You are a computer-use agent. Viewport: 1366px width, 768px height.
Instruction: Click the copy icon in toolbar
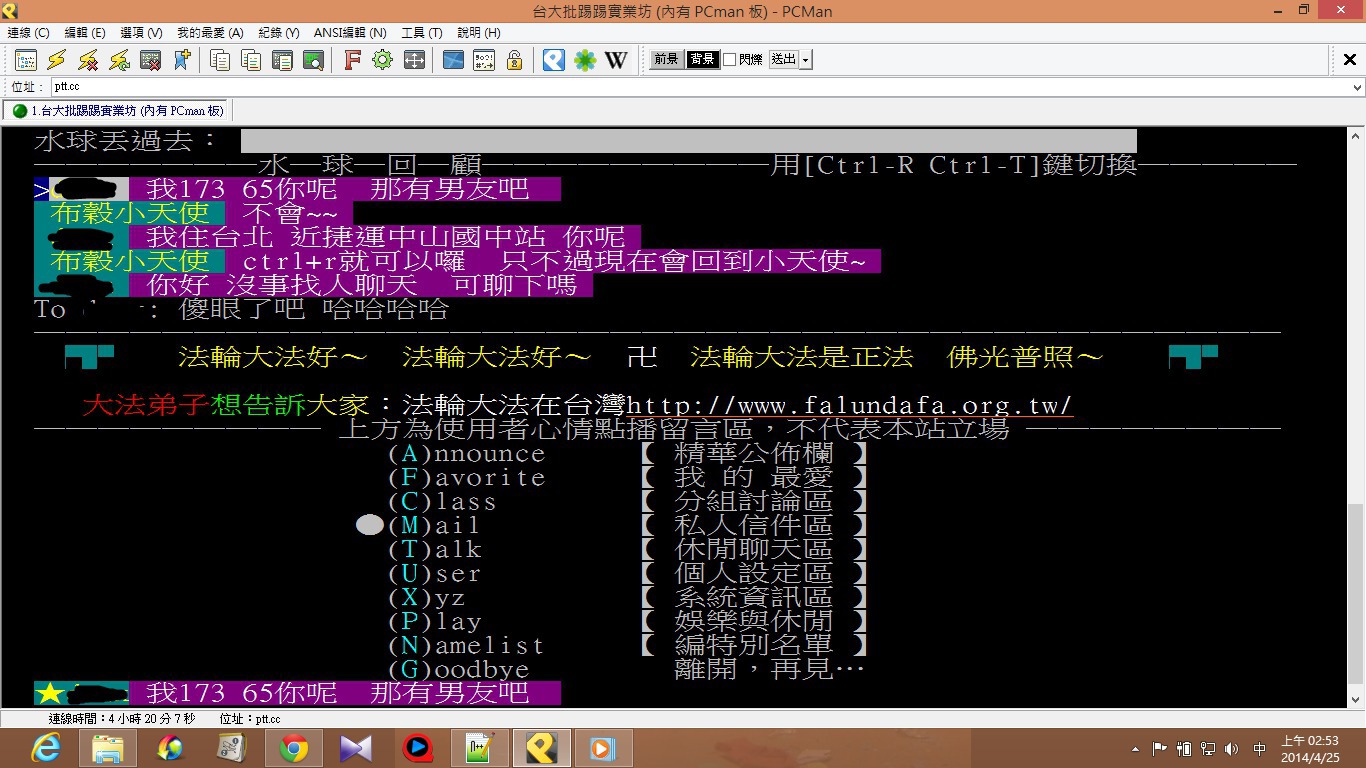[220, 60]
